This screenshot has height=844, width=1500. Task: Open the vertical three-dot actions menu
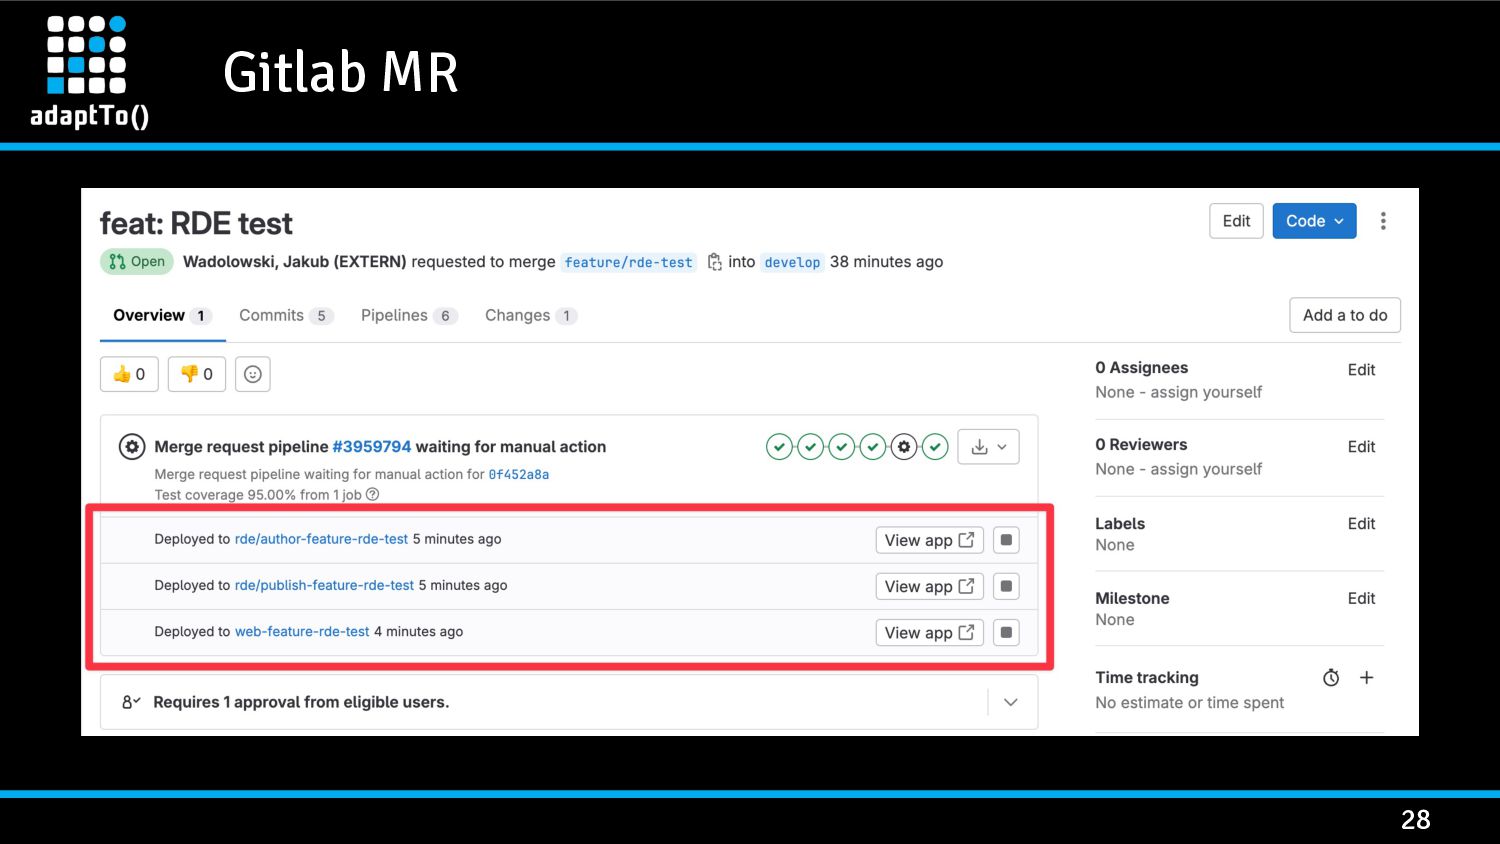[x=1383, y=221]
